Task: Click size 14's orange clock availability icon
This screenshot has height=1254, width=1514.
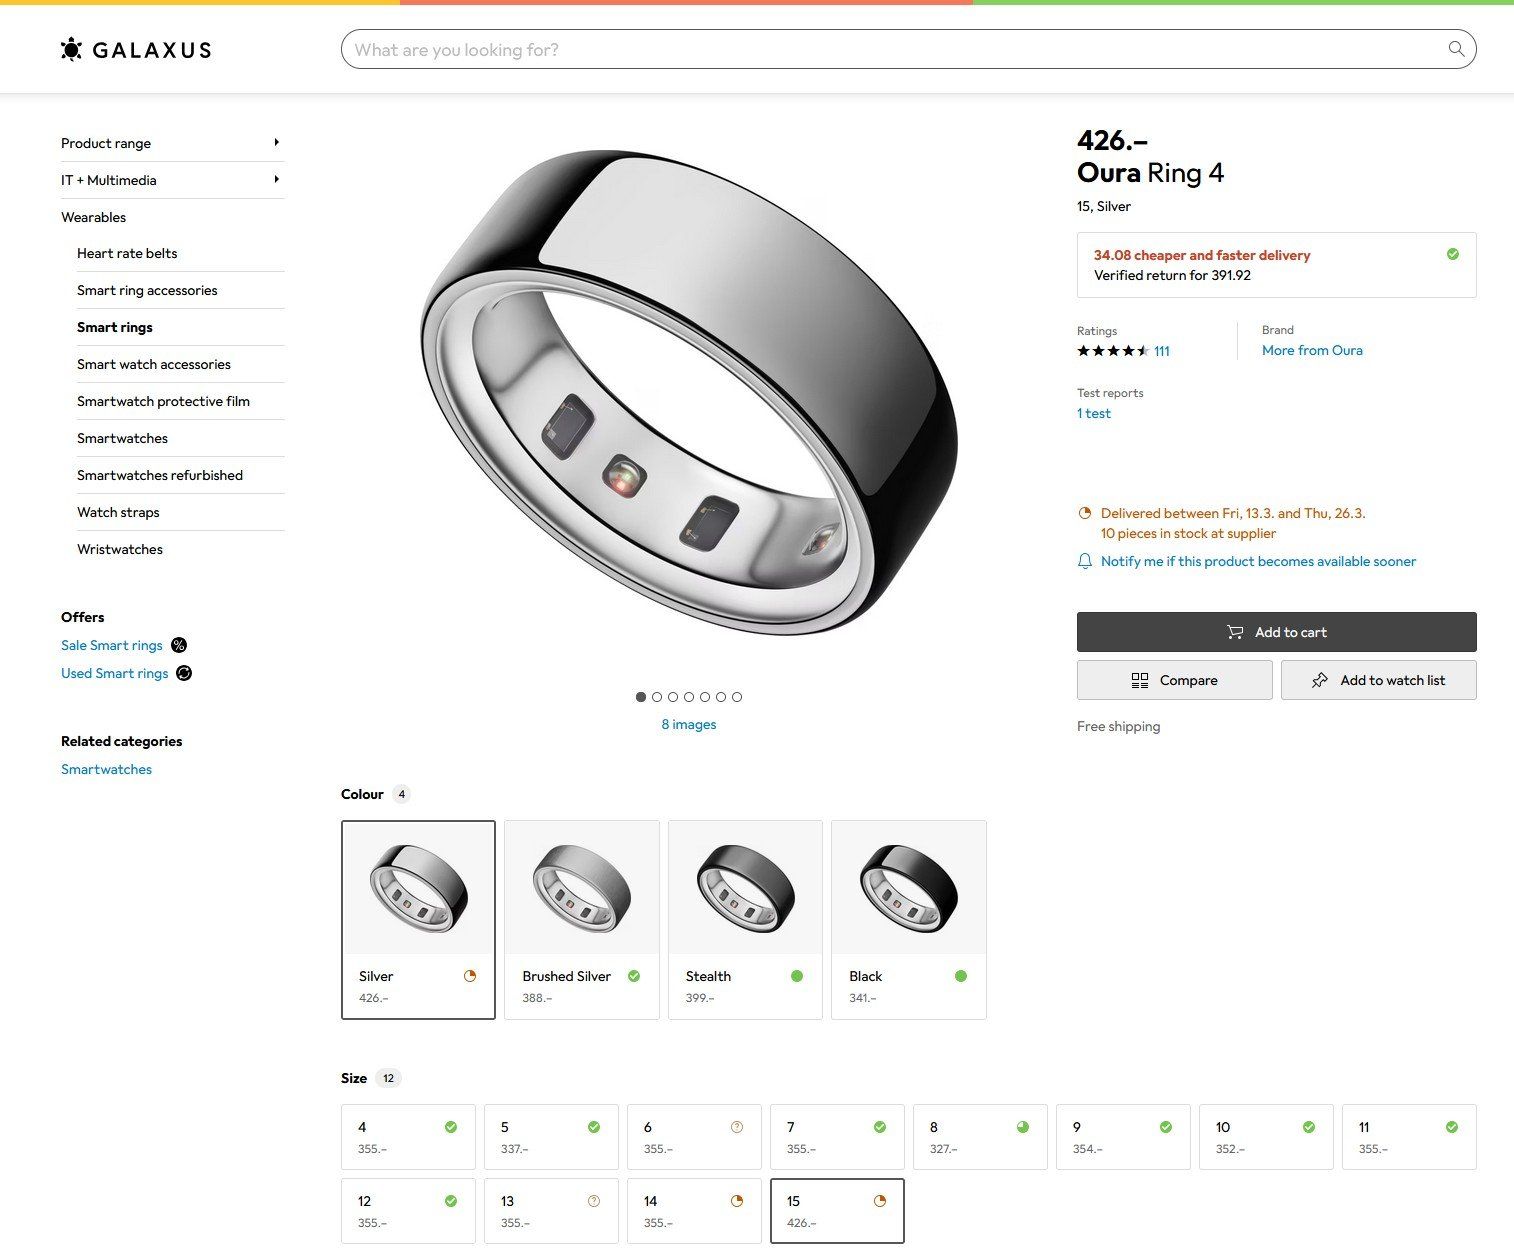Action: pos(737,1201)
